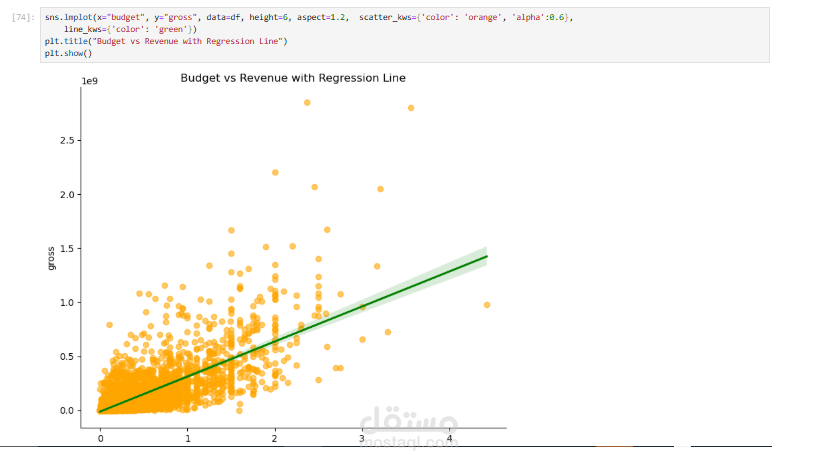The image size is (819, 460).
Task: Click the 1.0 y-axis tick label
Action: 67,303
